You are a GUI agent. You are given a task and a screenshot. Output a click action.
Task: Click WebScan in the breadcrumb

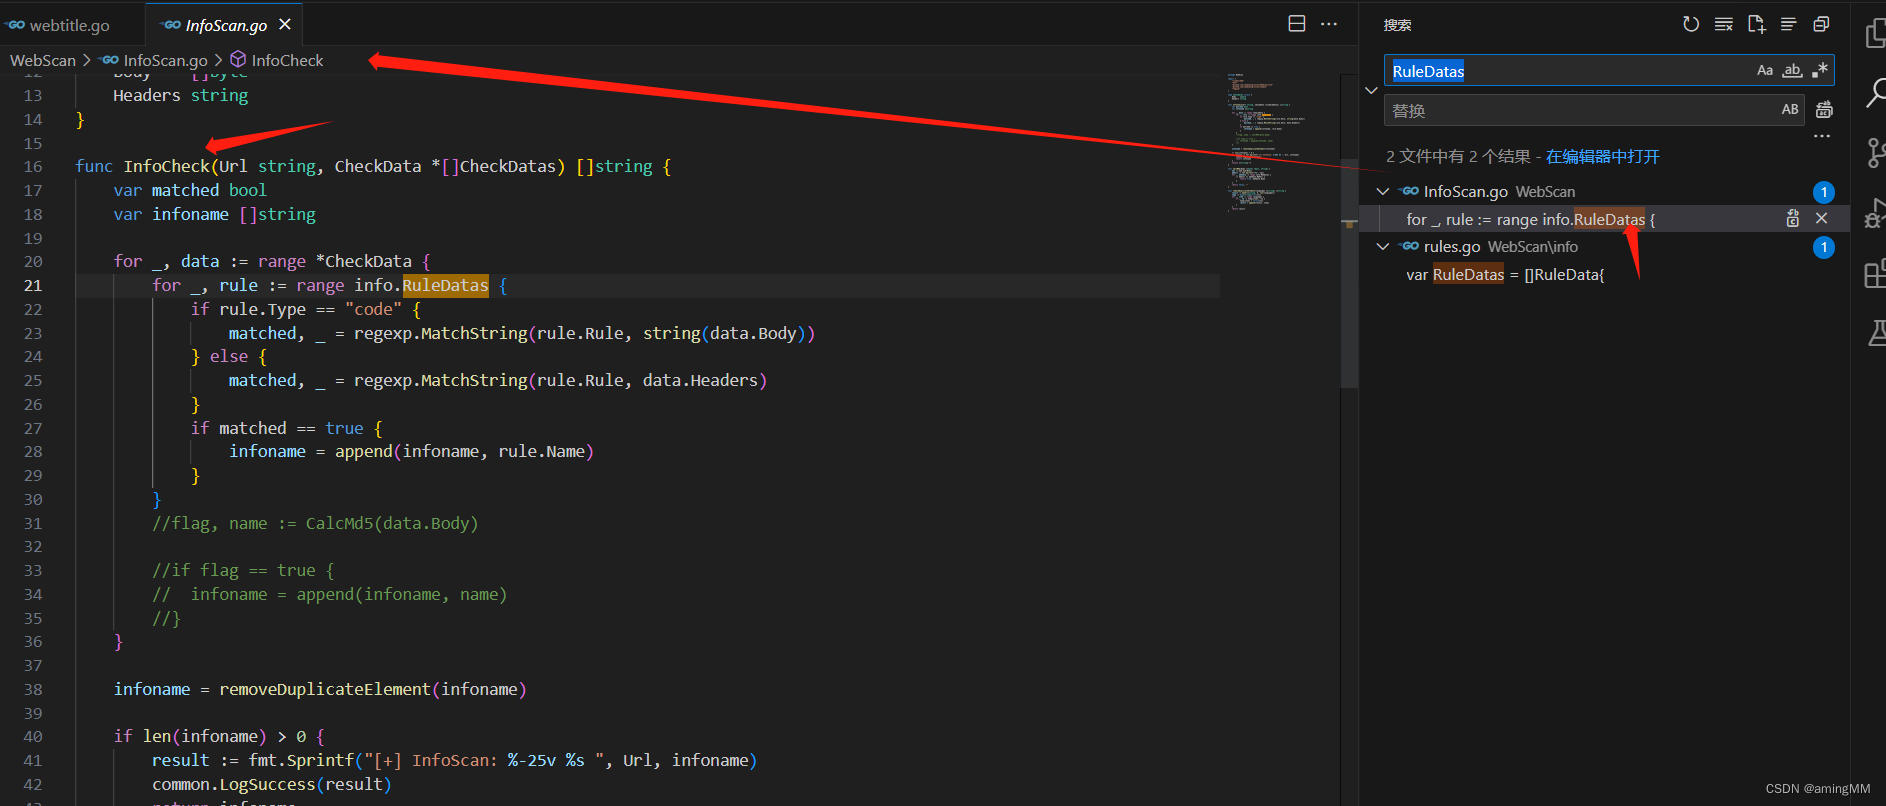click(43, 60)
